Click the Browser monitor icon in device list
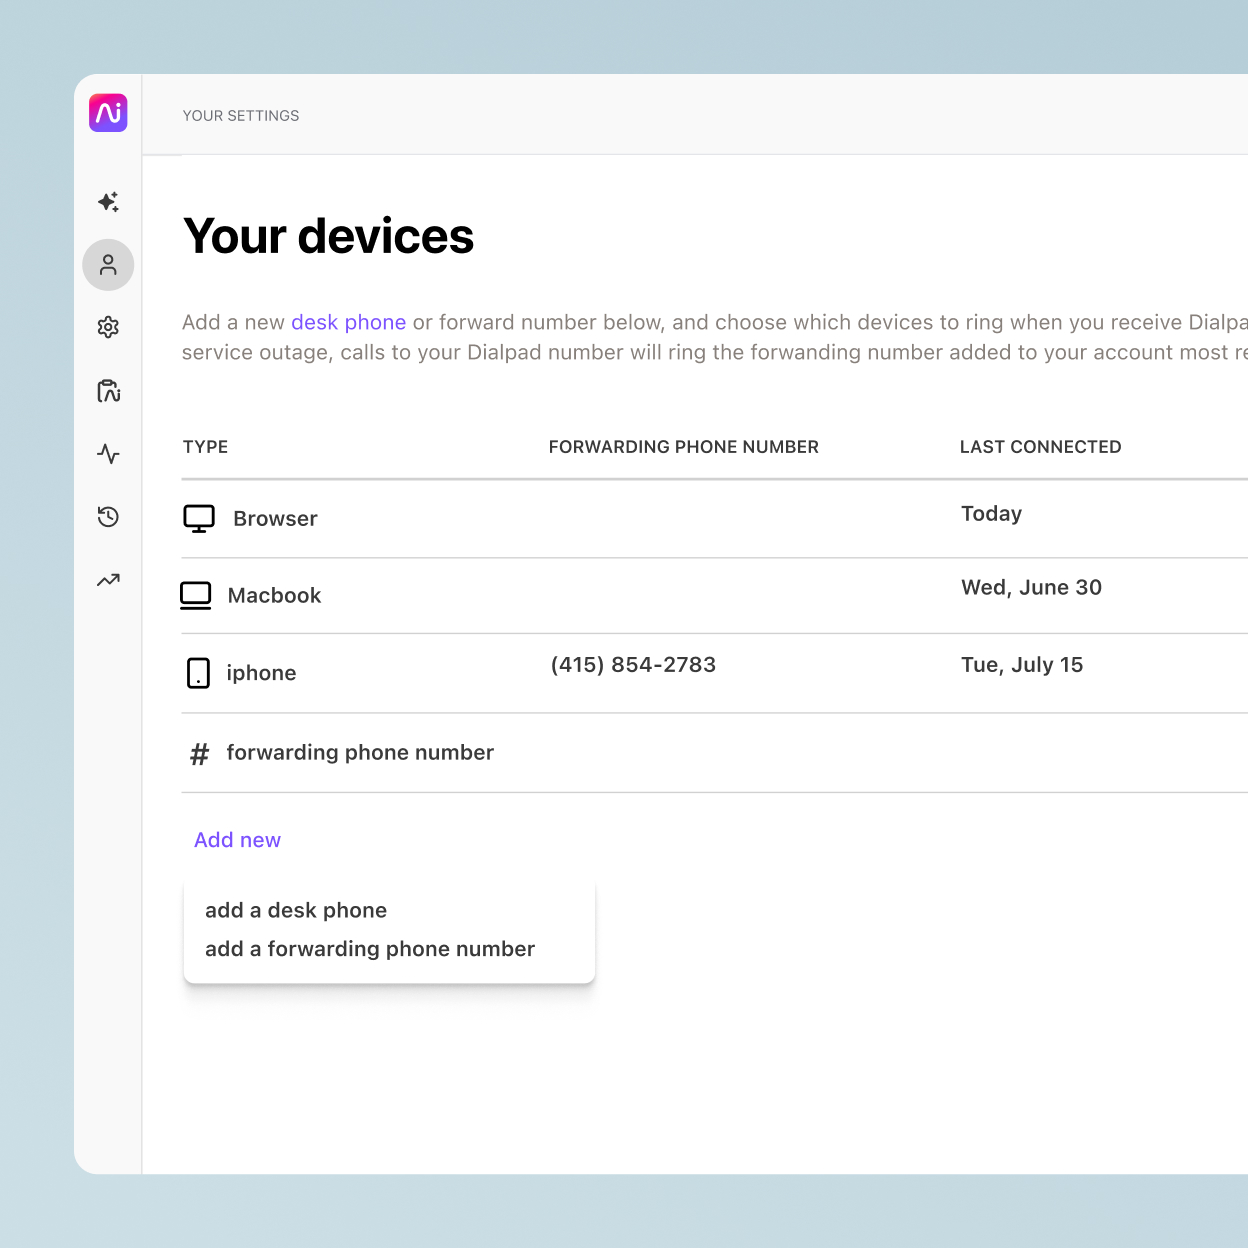 (x=199, y=518)
